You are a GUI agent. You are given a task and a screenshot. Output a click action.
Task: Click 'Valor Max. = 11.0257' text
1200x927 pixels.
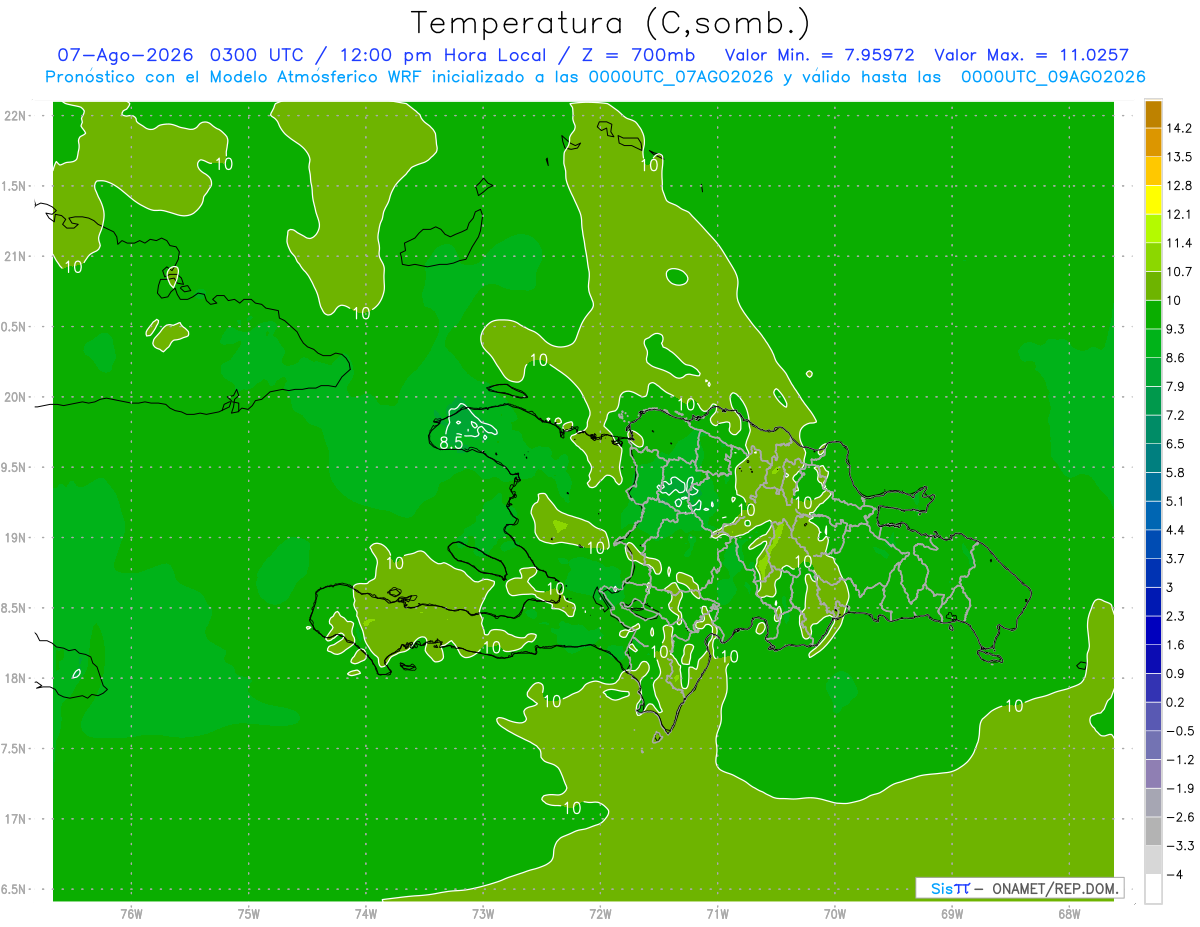pyautogui.click(x=1032, y=55)
